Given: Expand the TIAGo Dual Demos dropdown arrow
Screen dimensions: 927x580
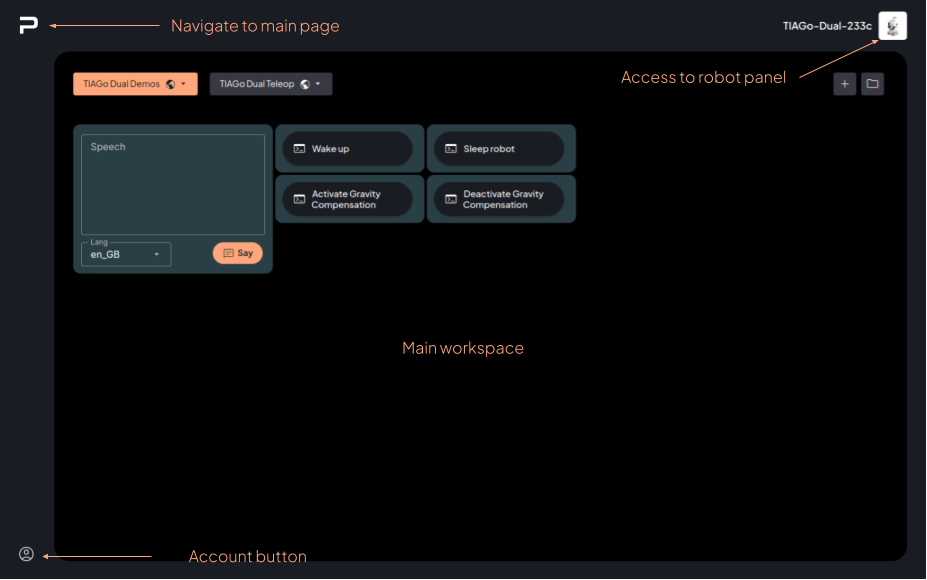Looking at the screenshot, I should (184, 84).
